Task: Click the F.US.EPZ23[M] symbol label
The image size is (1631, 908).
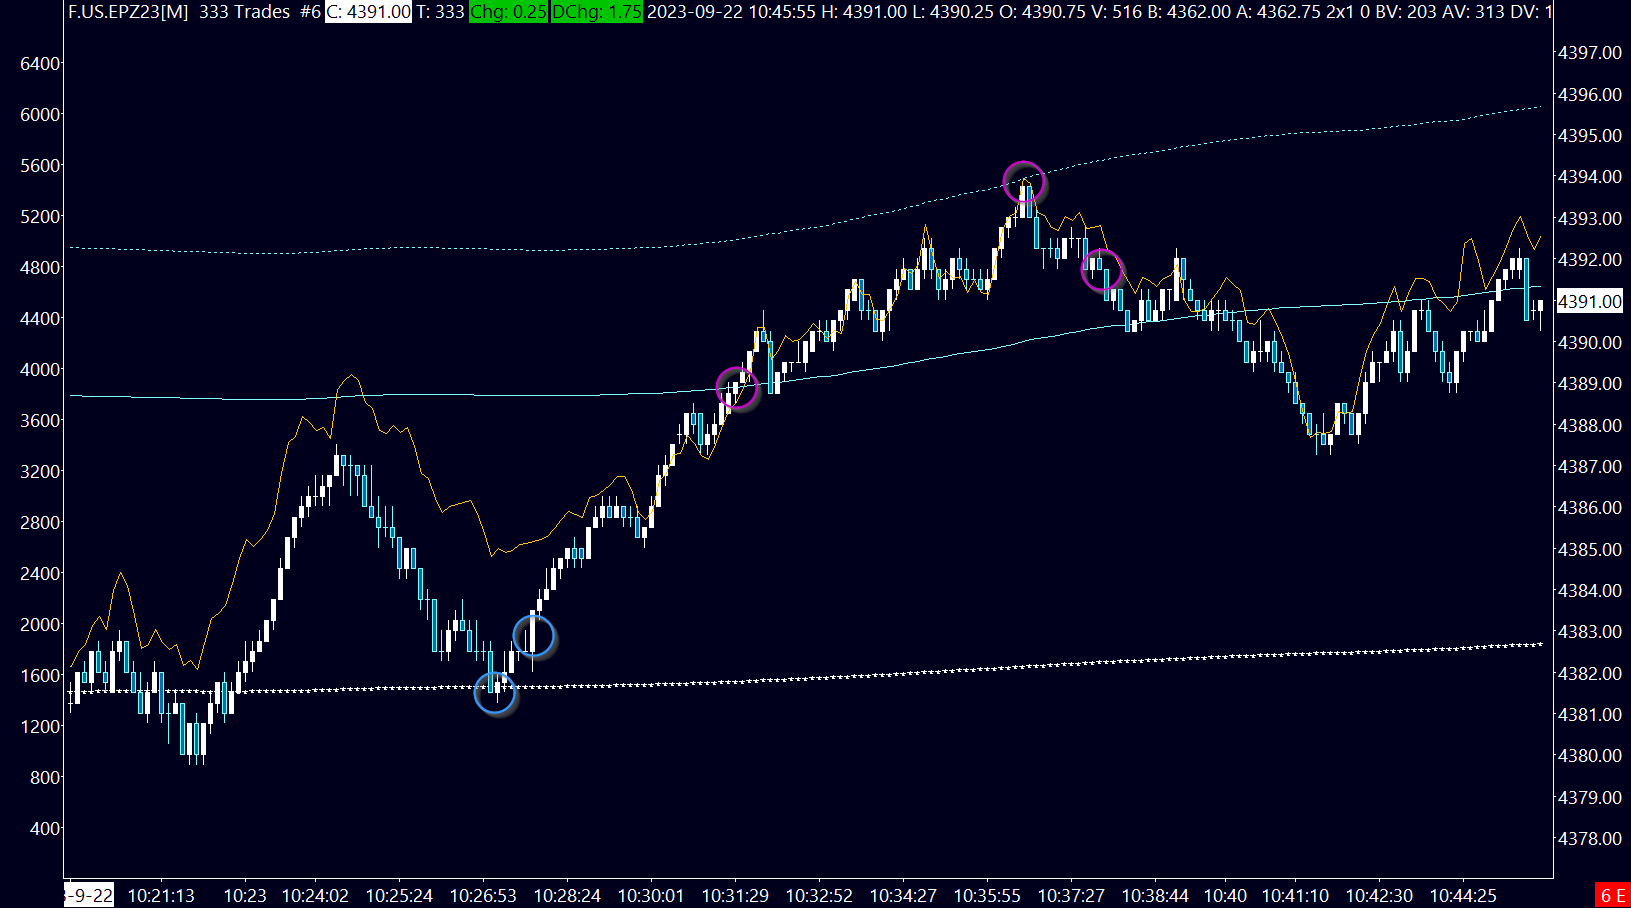Action: (128, 12)
